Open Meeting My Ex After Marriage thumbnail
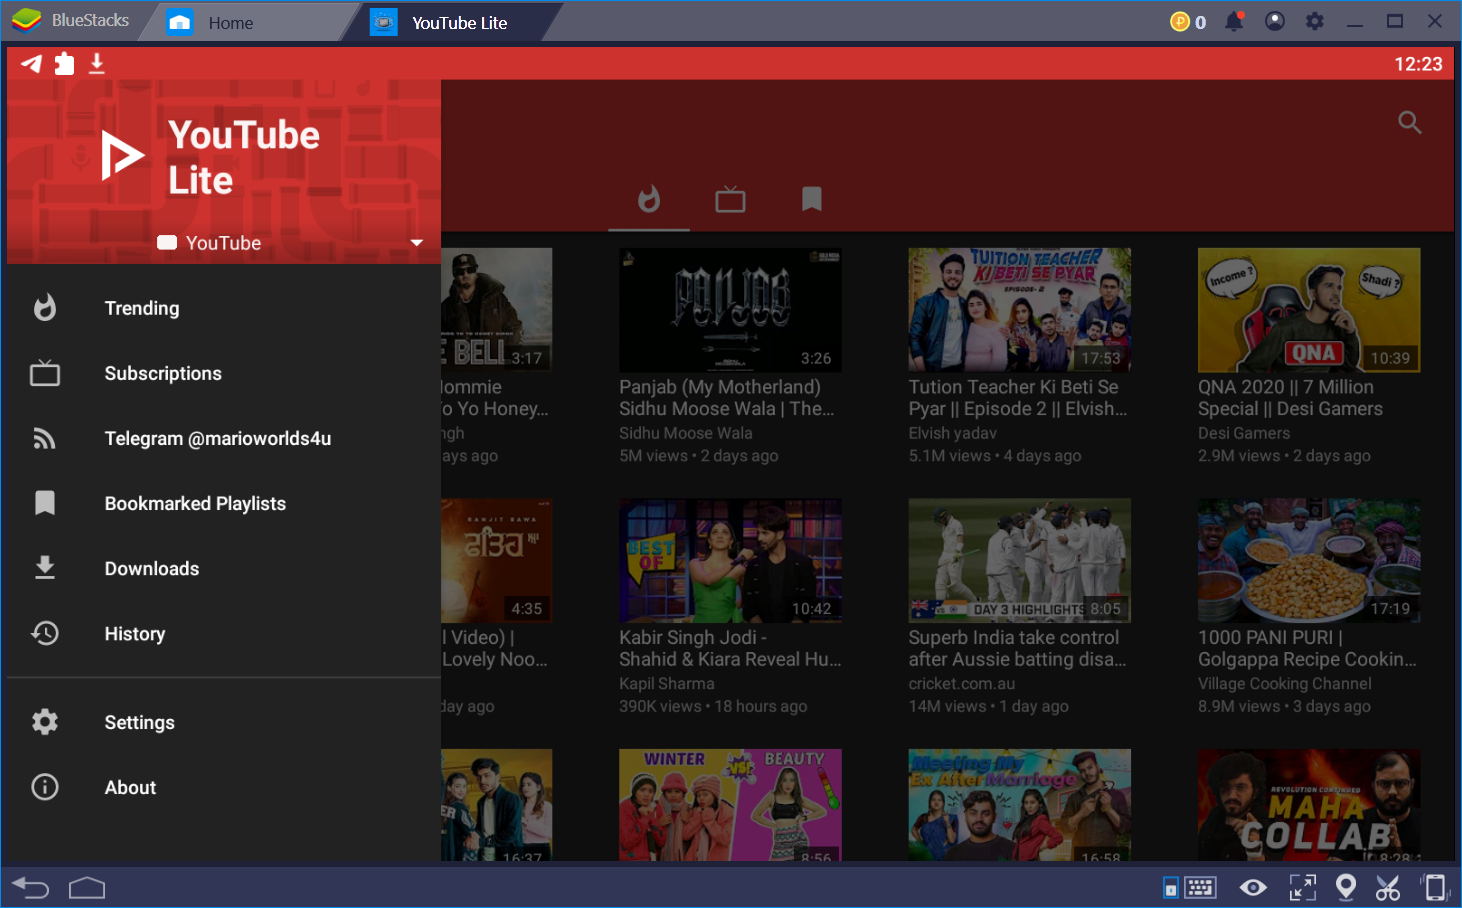This screenshot has width=1462, height=908. click(1020, 805)
